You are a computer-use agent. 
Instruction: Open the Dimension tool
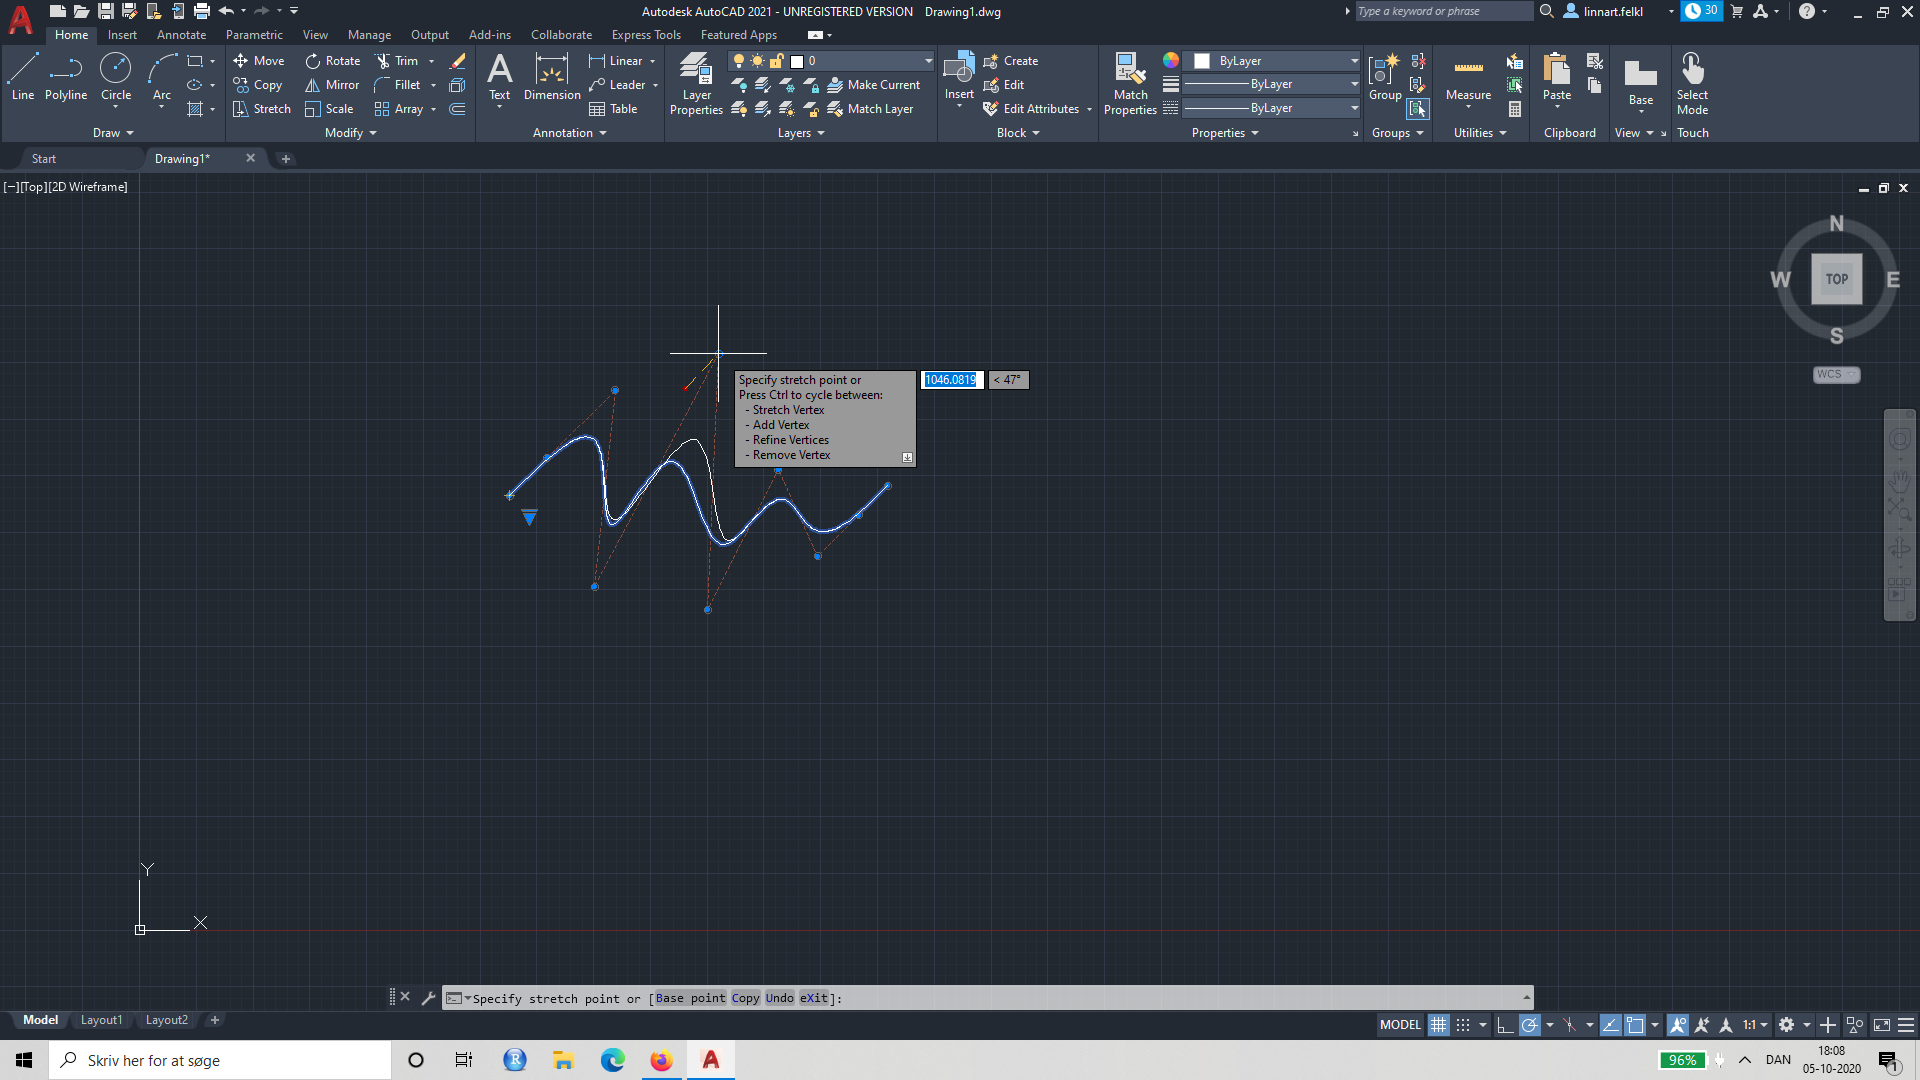point(552,78)
